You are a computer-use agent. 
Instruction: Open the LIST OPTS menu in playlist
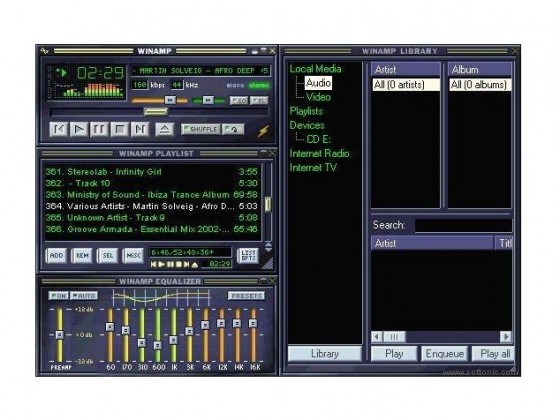(248, 255)
